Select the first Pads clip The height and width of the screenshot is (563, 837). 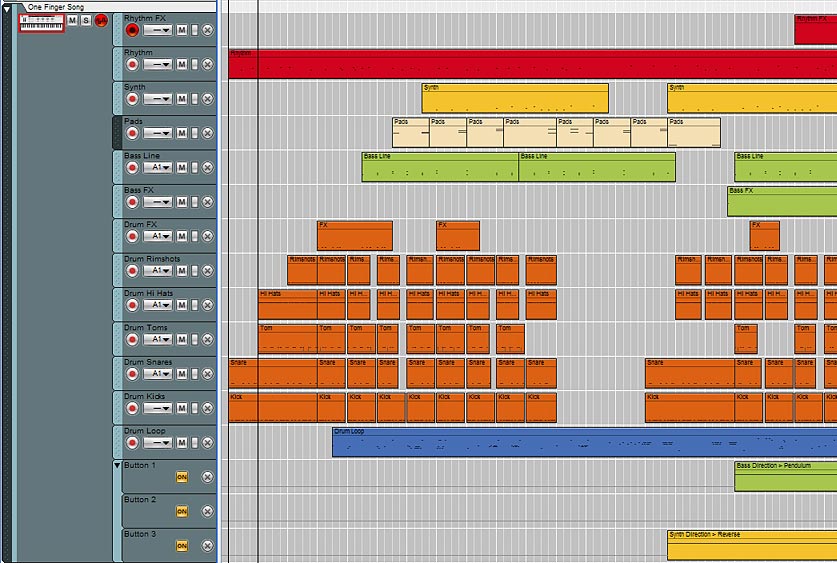tap(410, 133)
